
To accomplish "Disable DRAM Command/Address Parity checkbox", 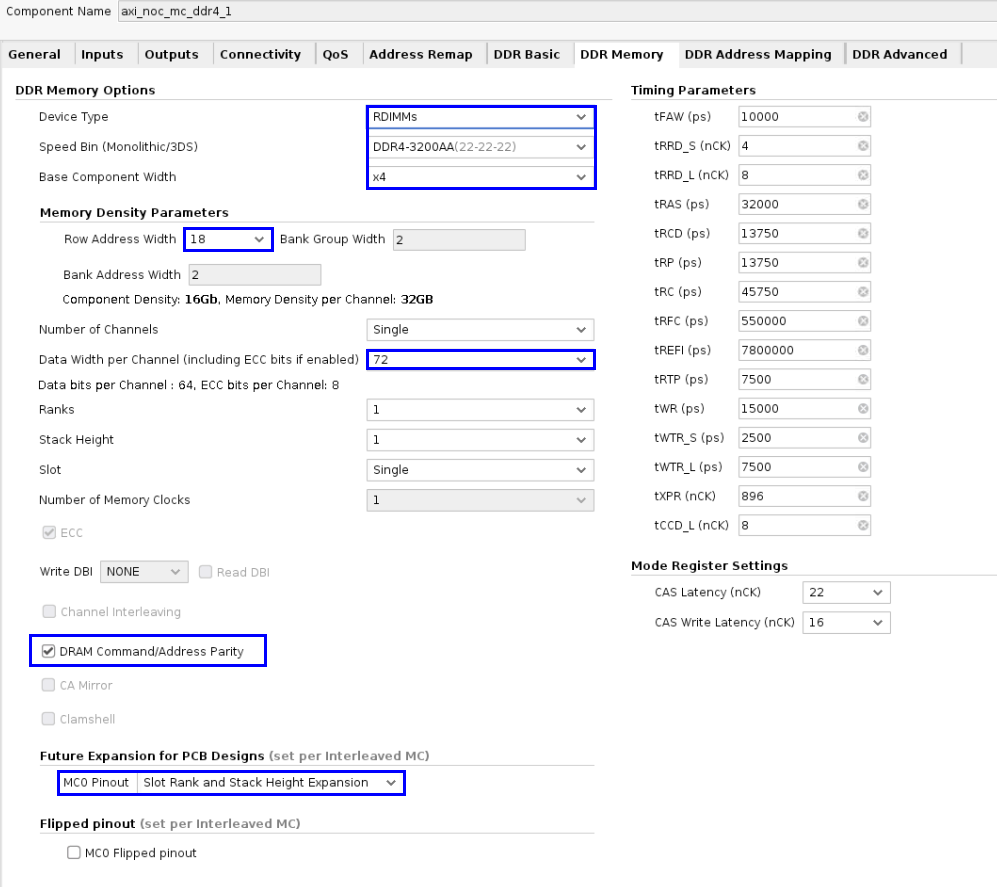I will 49,652.
